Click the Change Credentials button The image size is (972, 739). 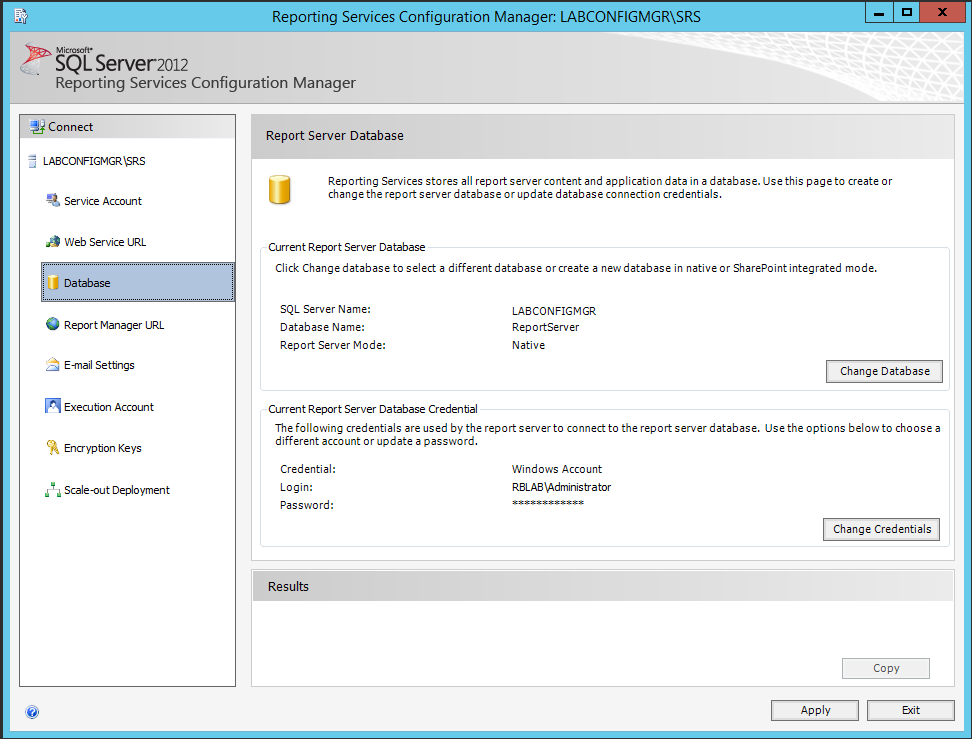click(x=881, y=529)
